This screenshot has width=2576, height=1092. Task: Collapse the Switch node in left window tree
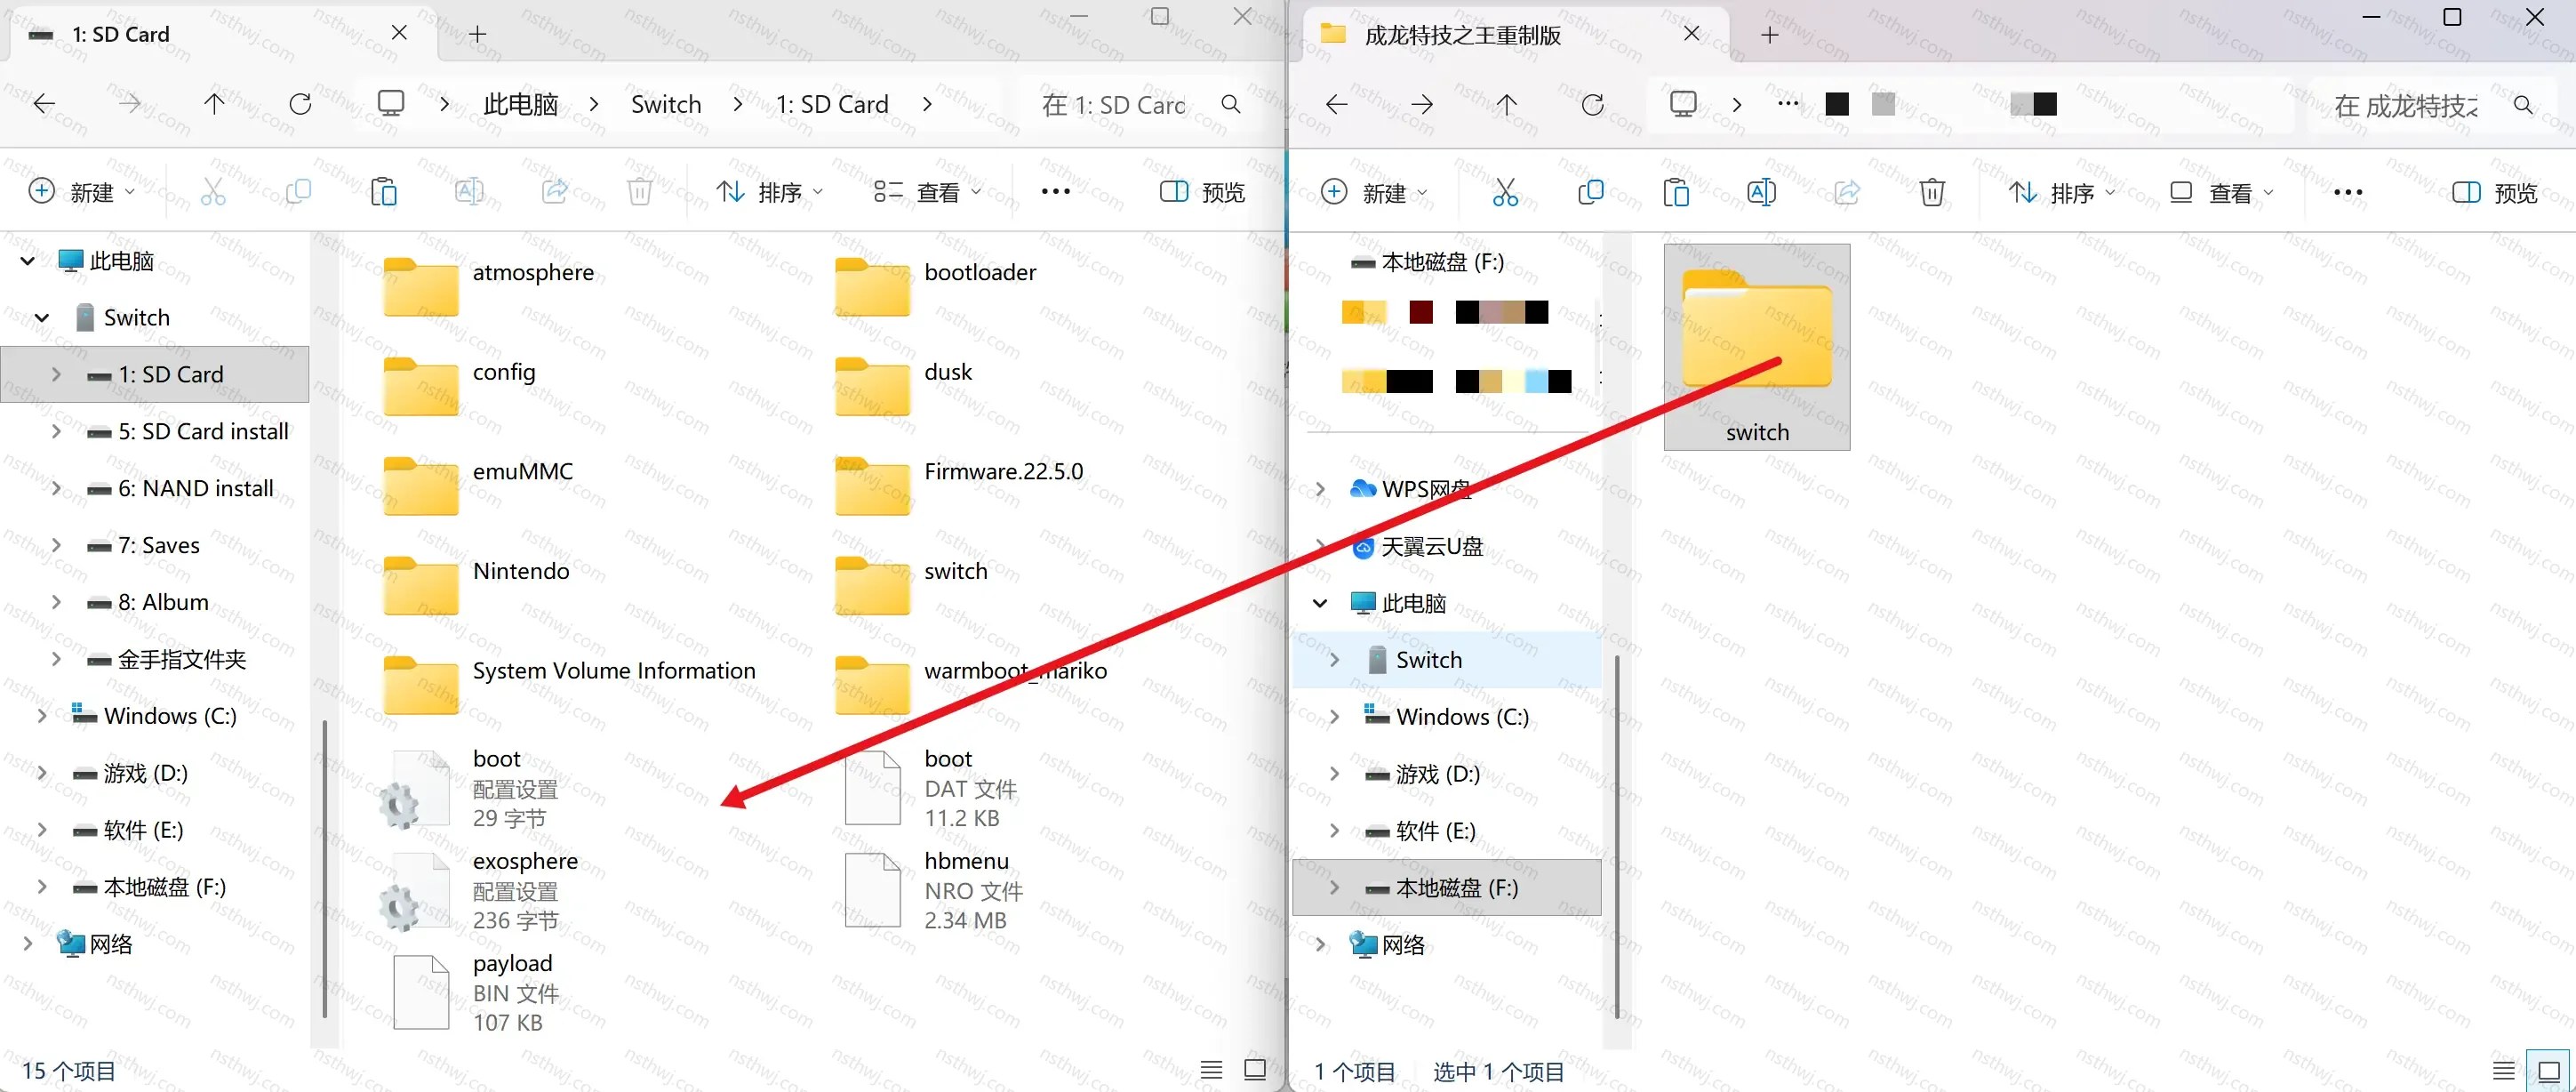tap(42, 317)
